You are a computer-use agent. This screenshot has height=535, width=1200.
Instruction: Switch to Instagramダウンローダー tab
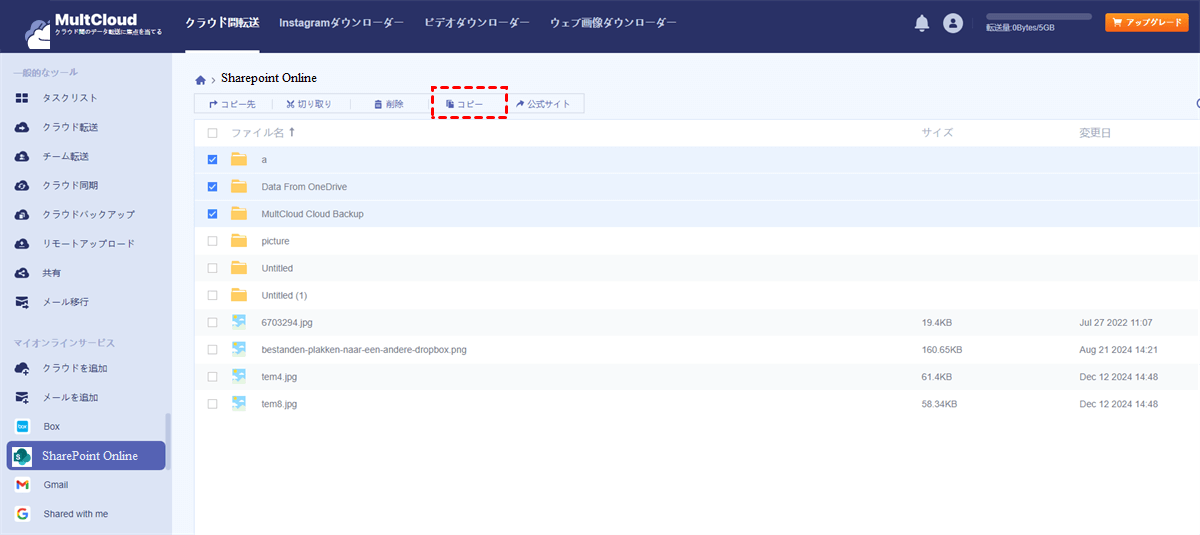point(341,22)
